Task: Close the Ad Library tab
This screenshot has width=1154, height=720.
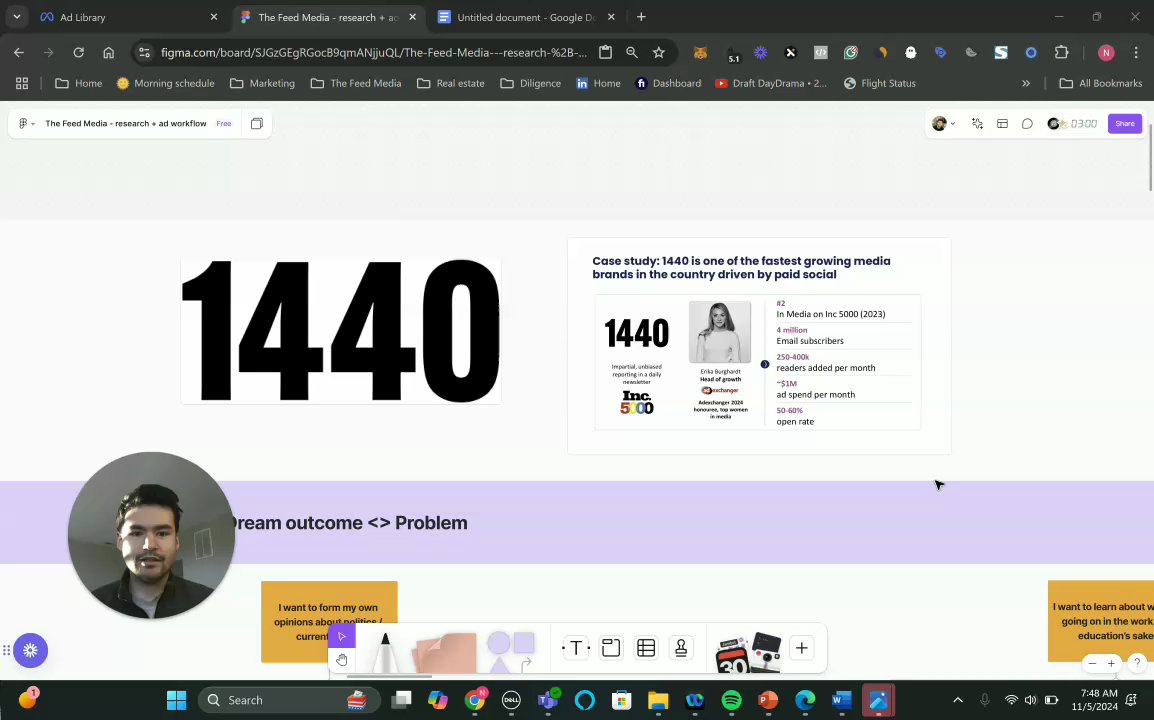Action: [213, 17]
